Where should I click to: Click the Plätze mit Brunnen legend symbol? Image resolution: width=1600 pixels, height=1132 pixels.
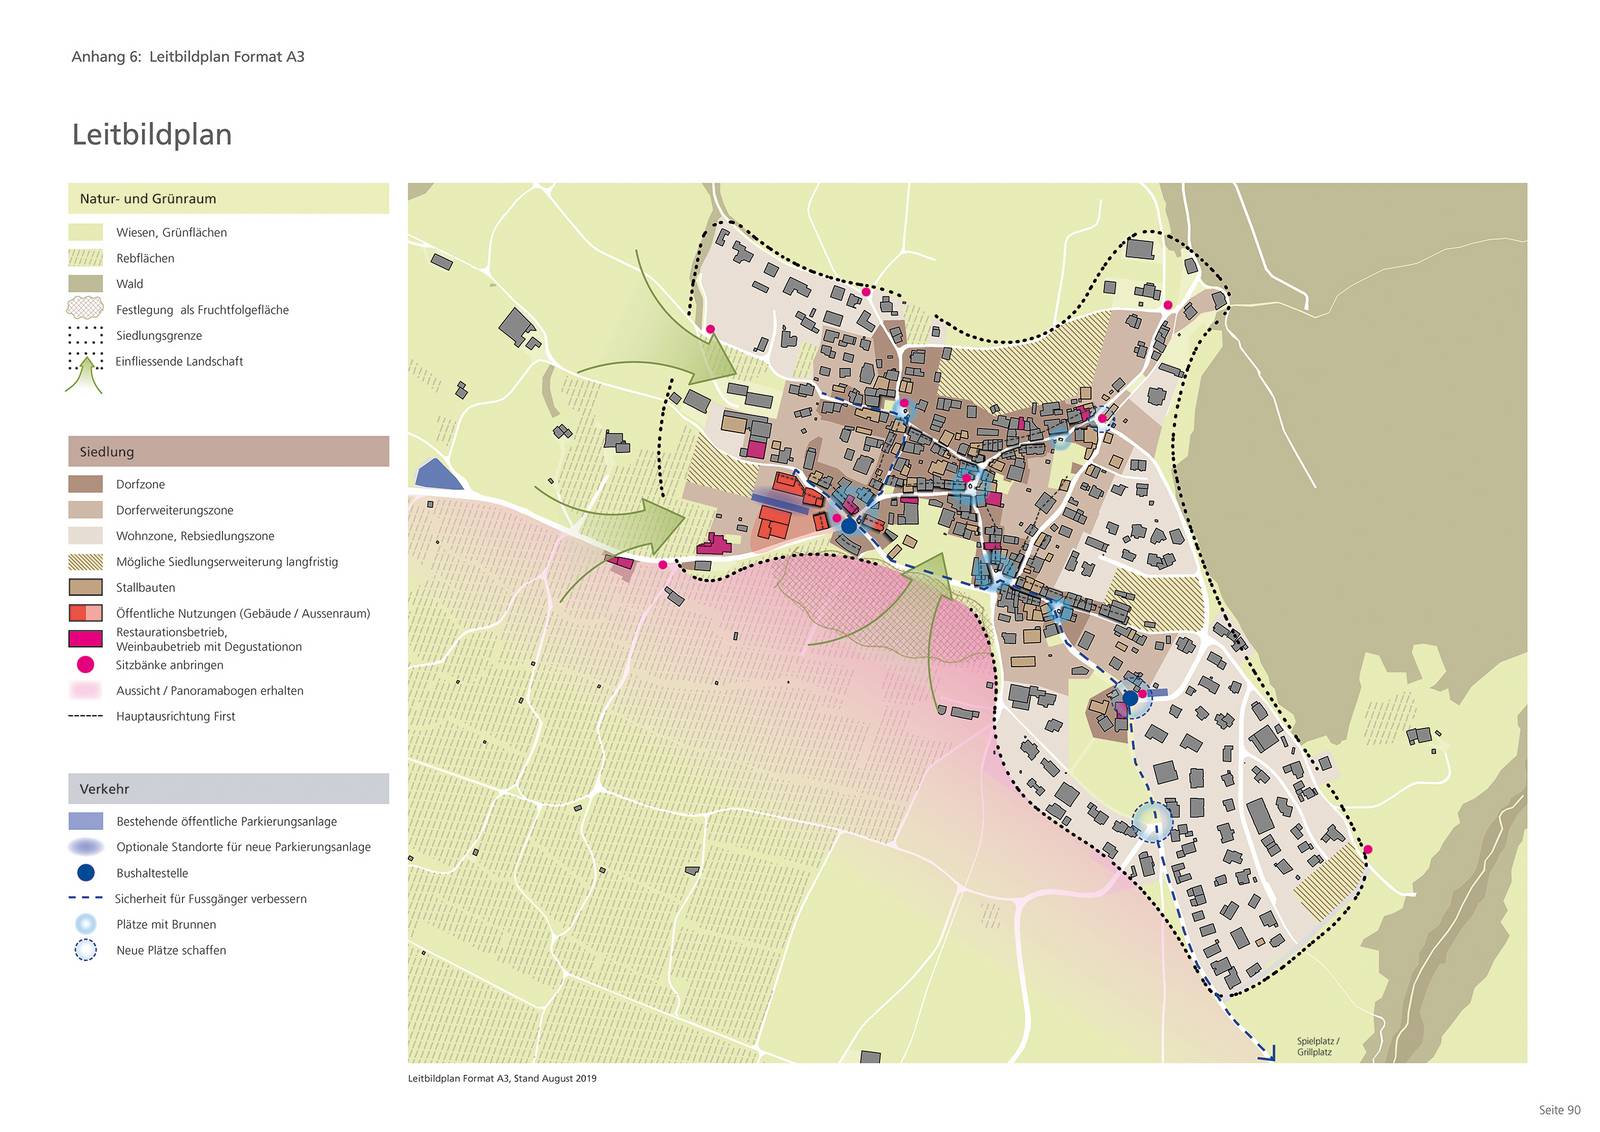click(86, 925)
